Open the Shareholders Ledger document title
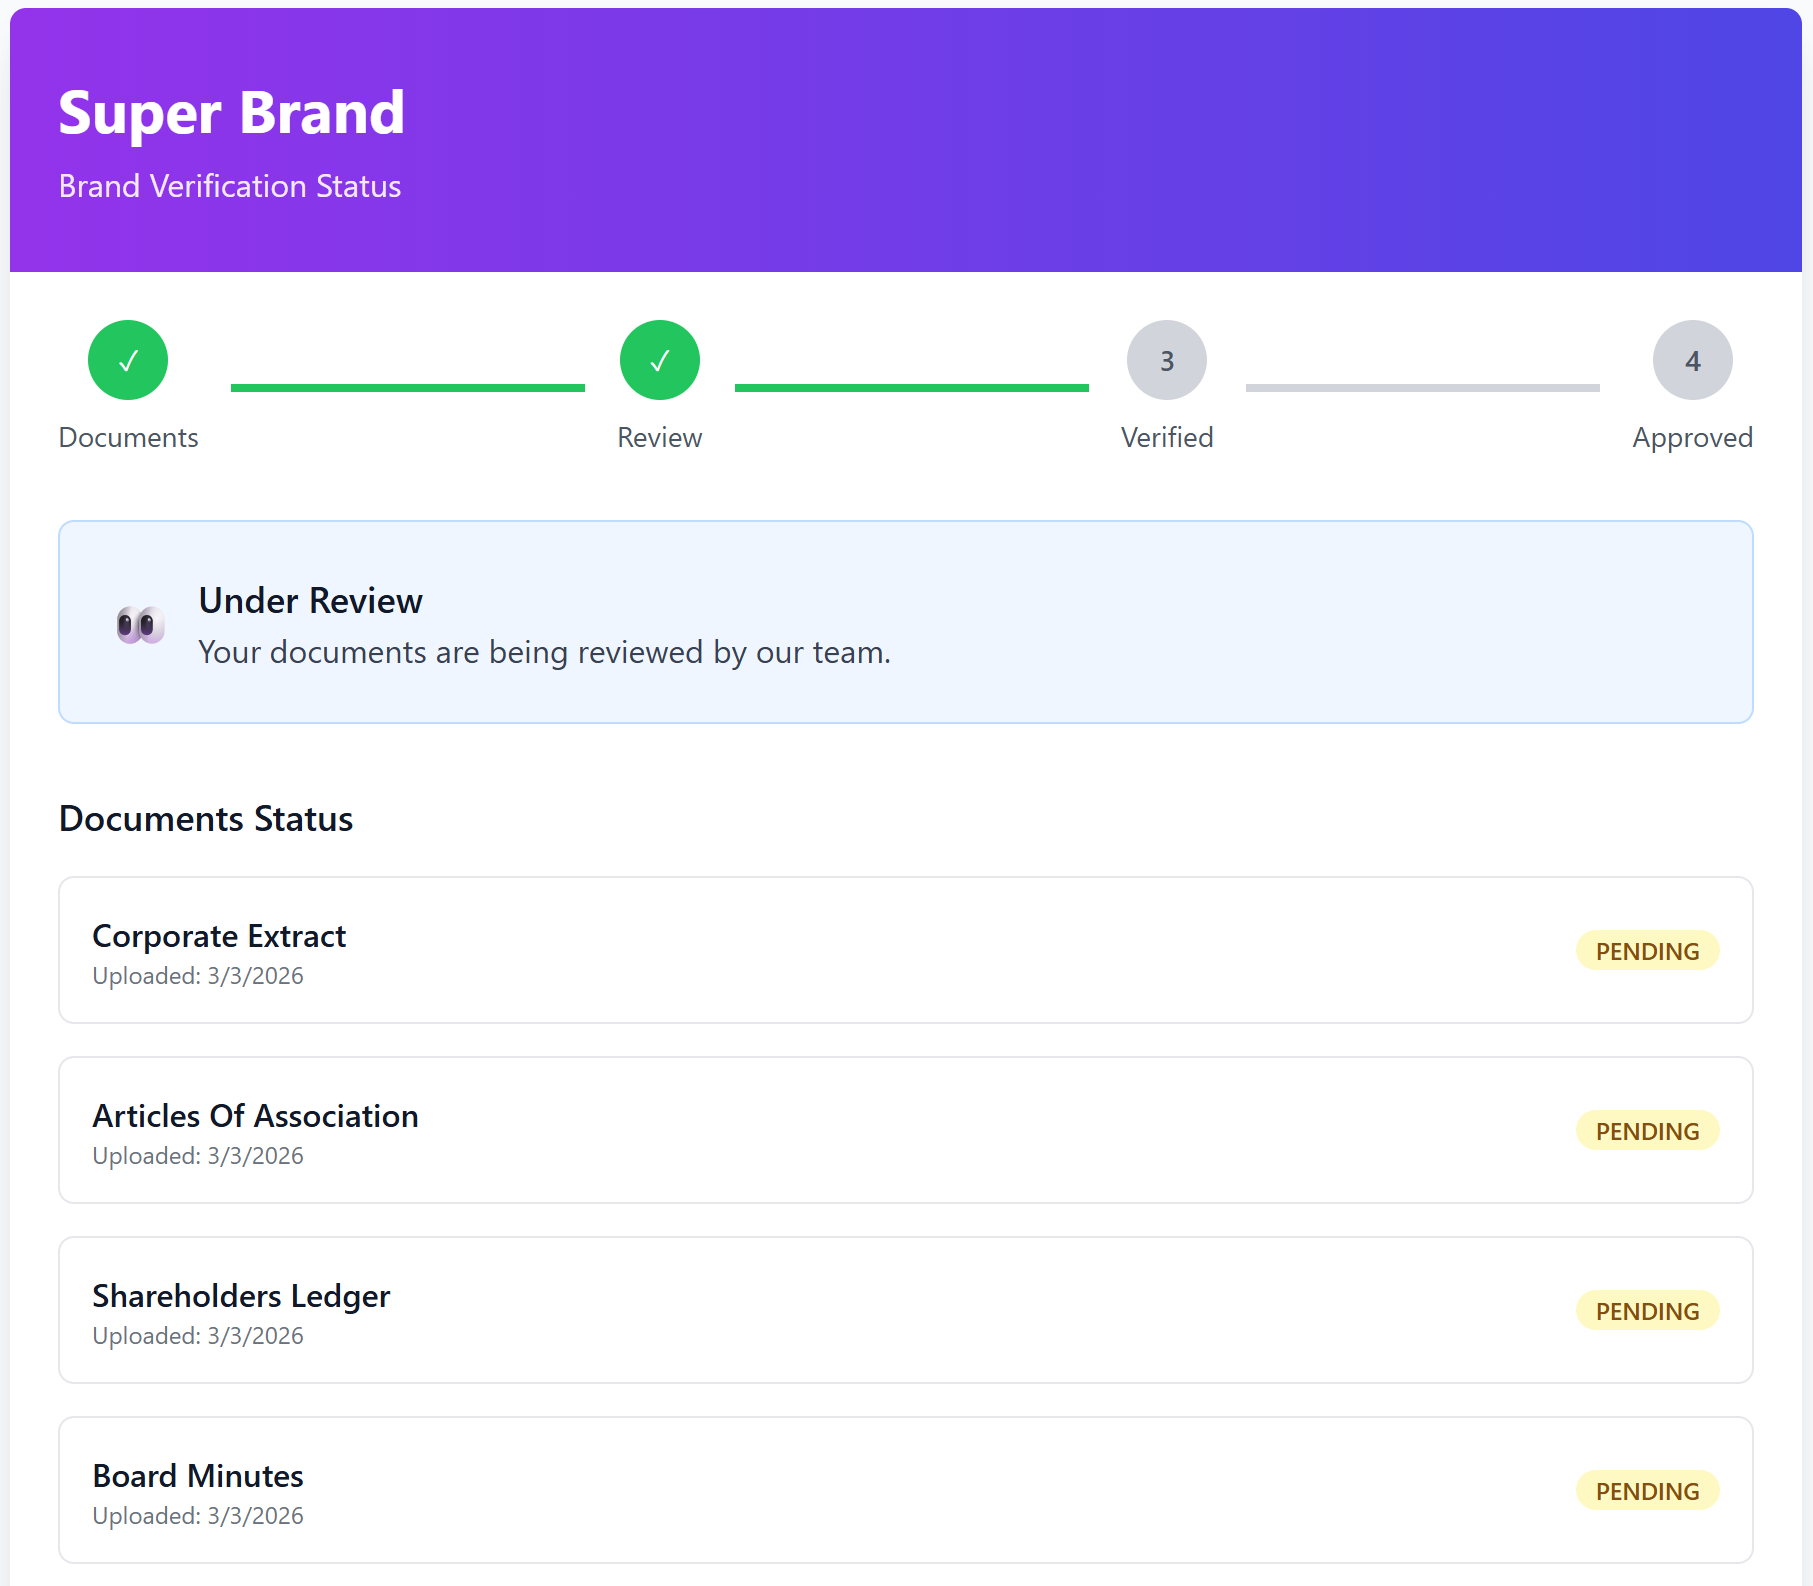Image resolution: width=1813 pixels, height=1586 pixels. [x=241, y=1296]
